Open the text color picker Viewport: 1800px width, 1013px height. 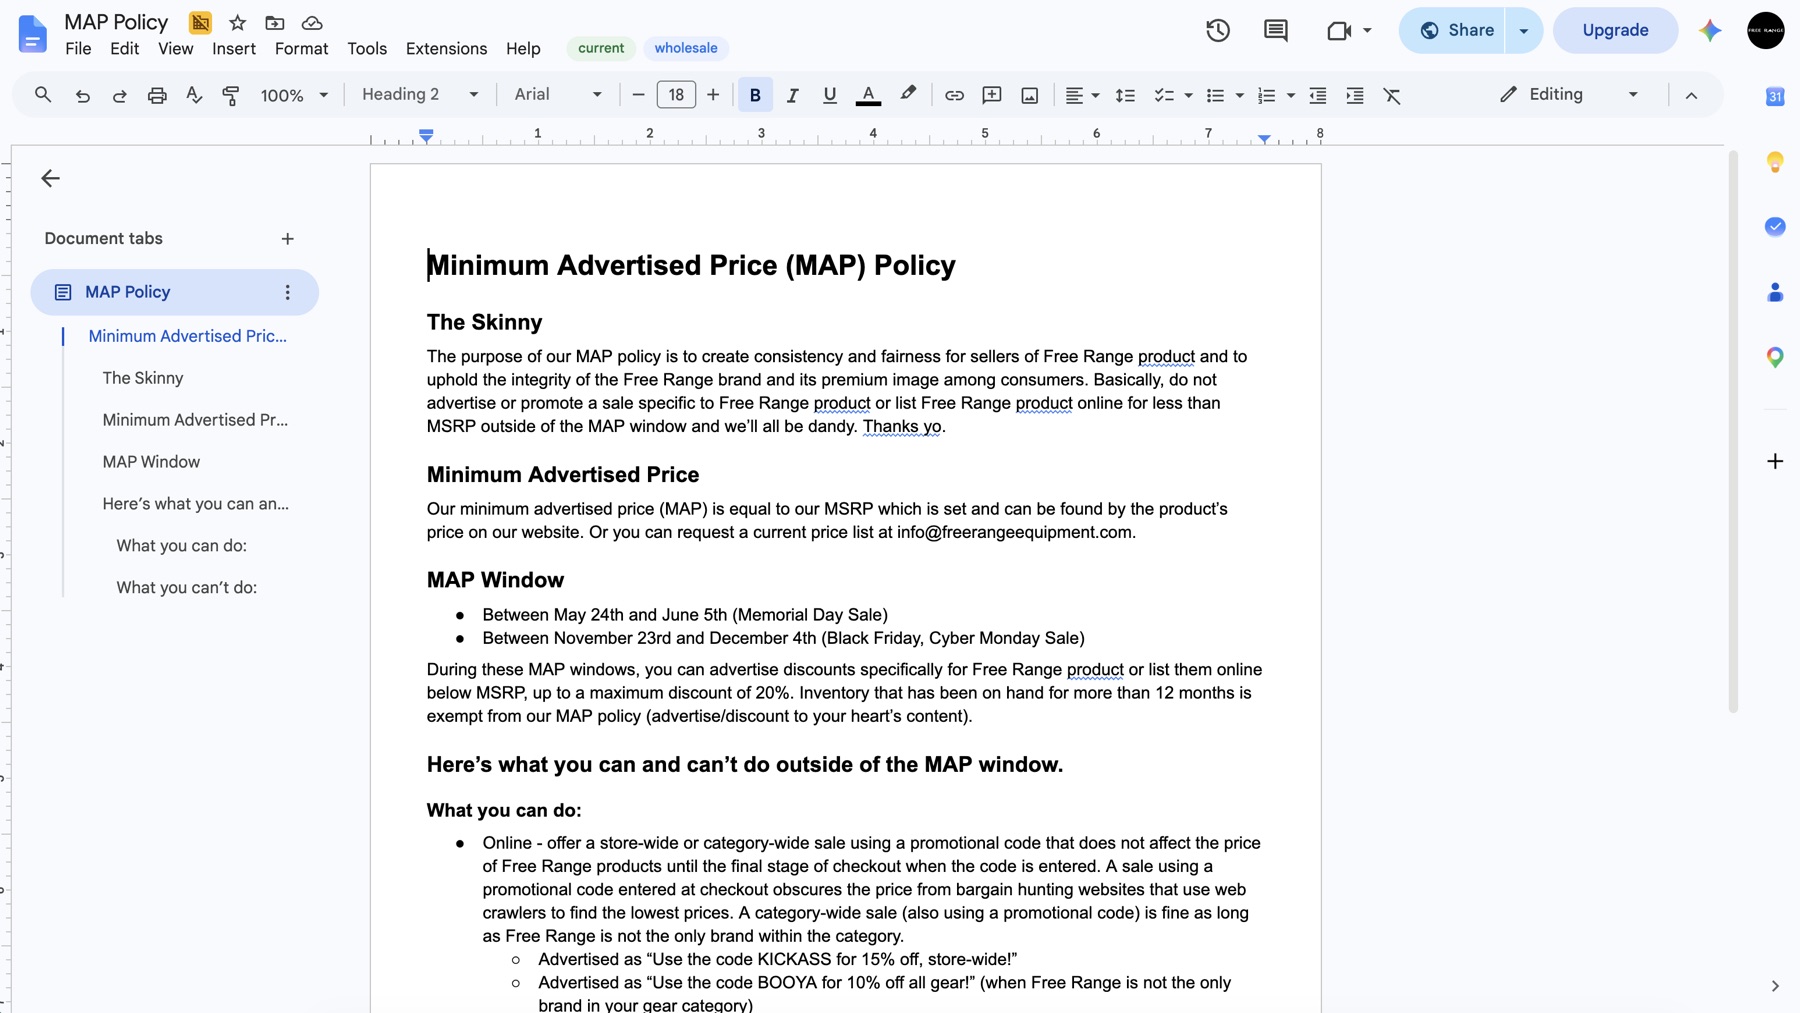coord(868,95)
